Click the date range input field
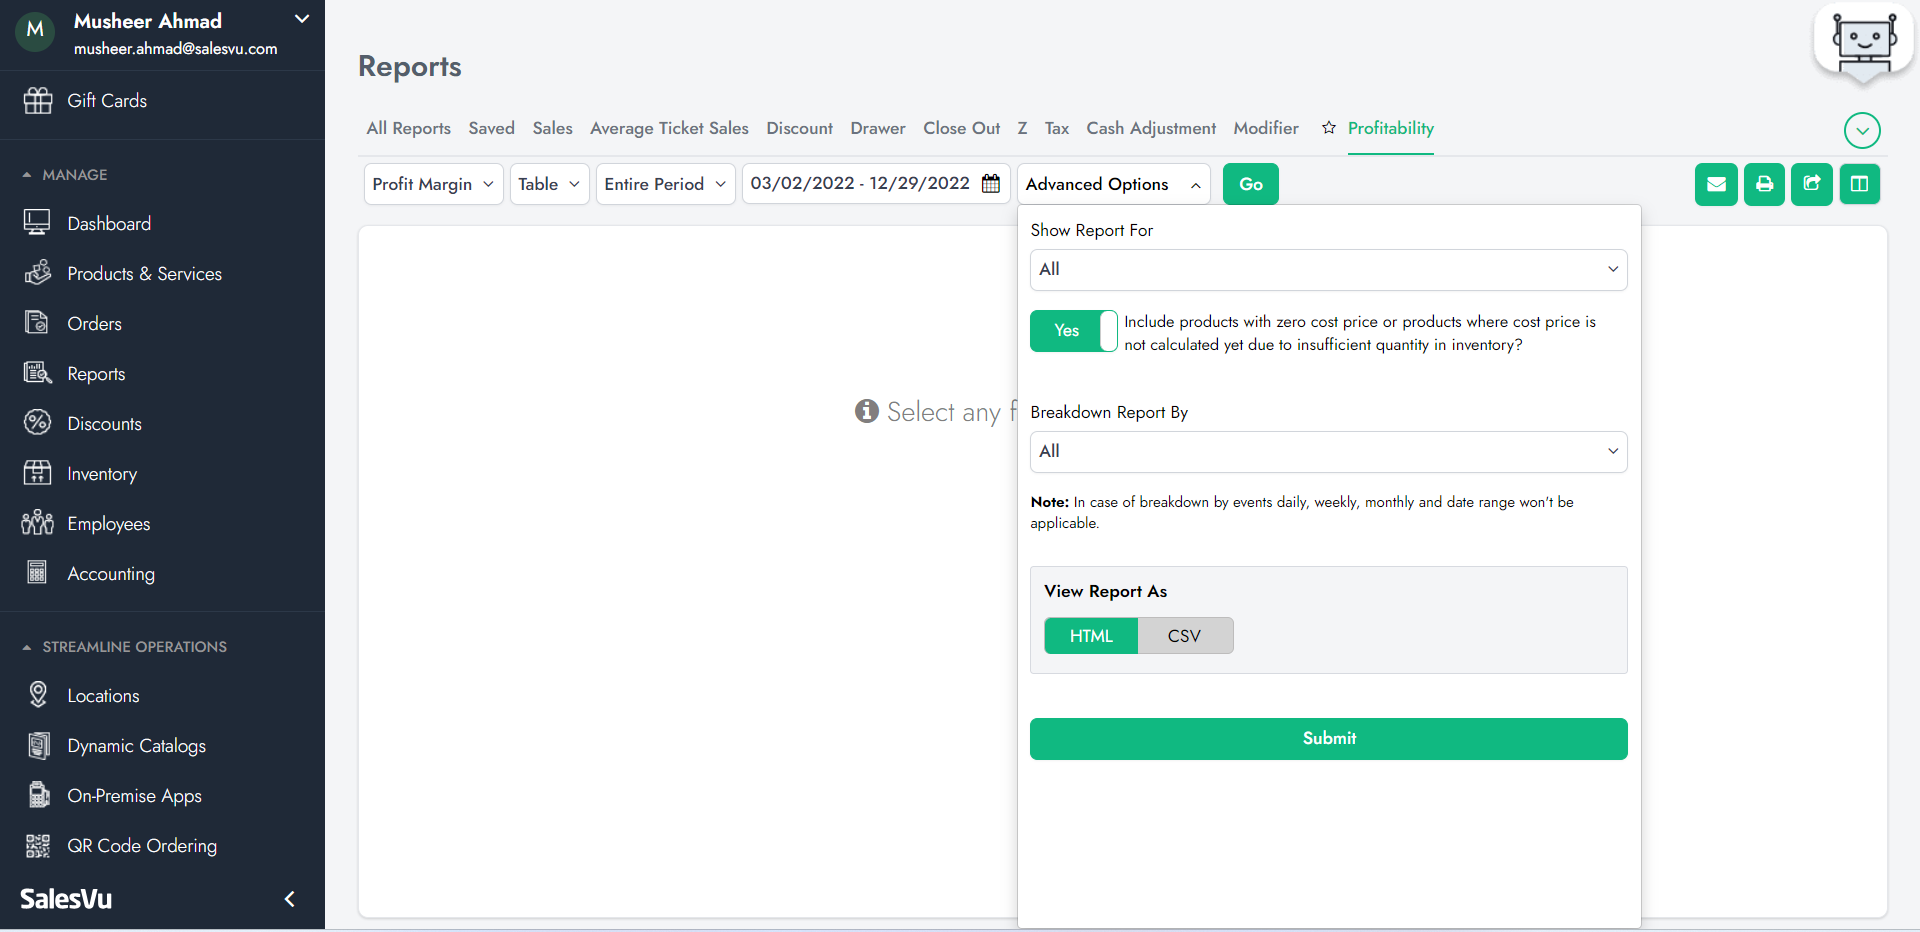 [x=860, y=184]
